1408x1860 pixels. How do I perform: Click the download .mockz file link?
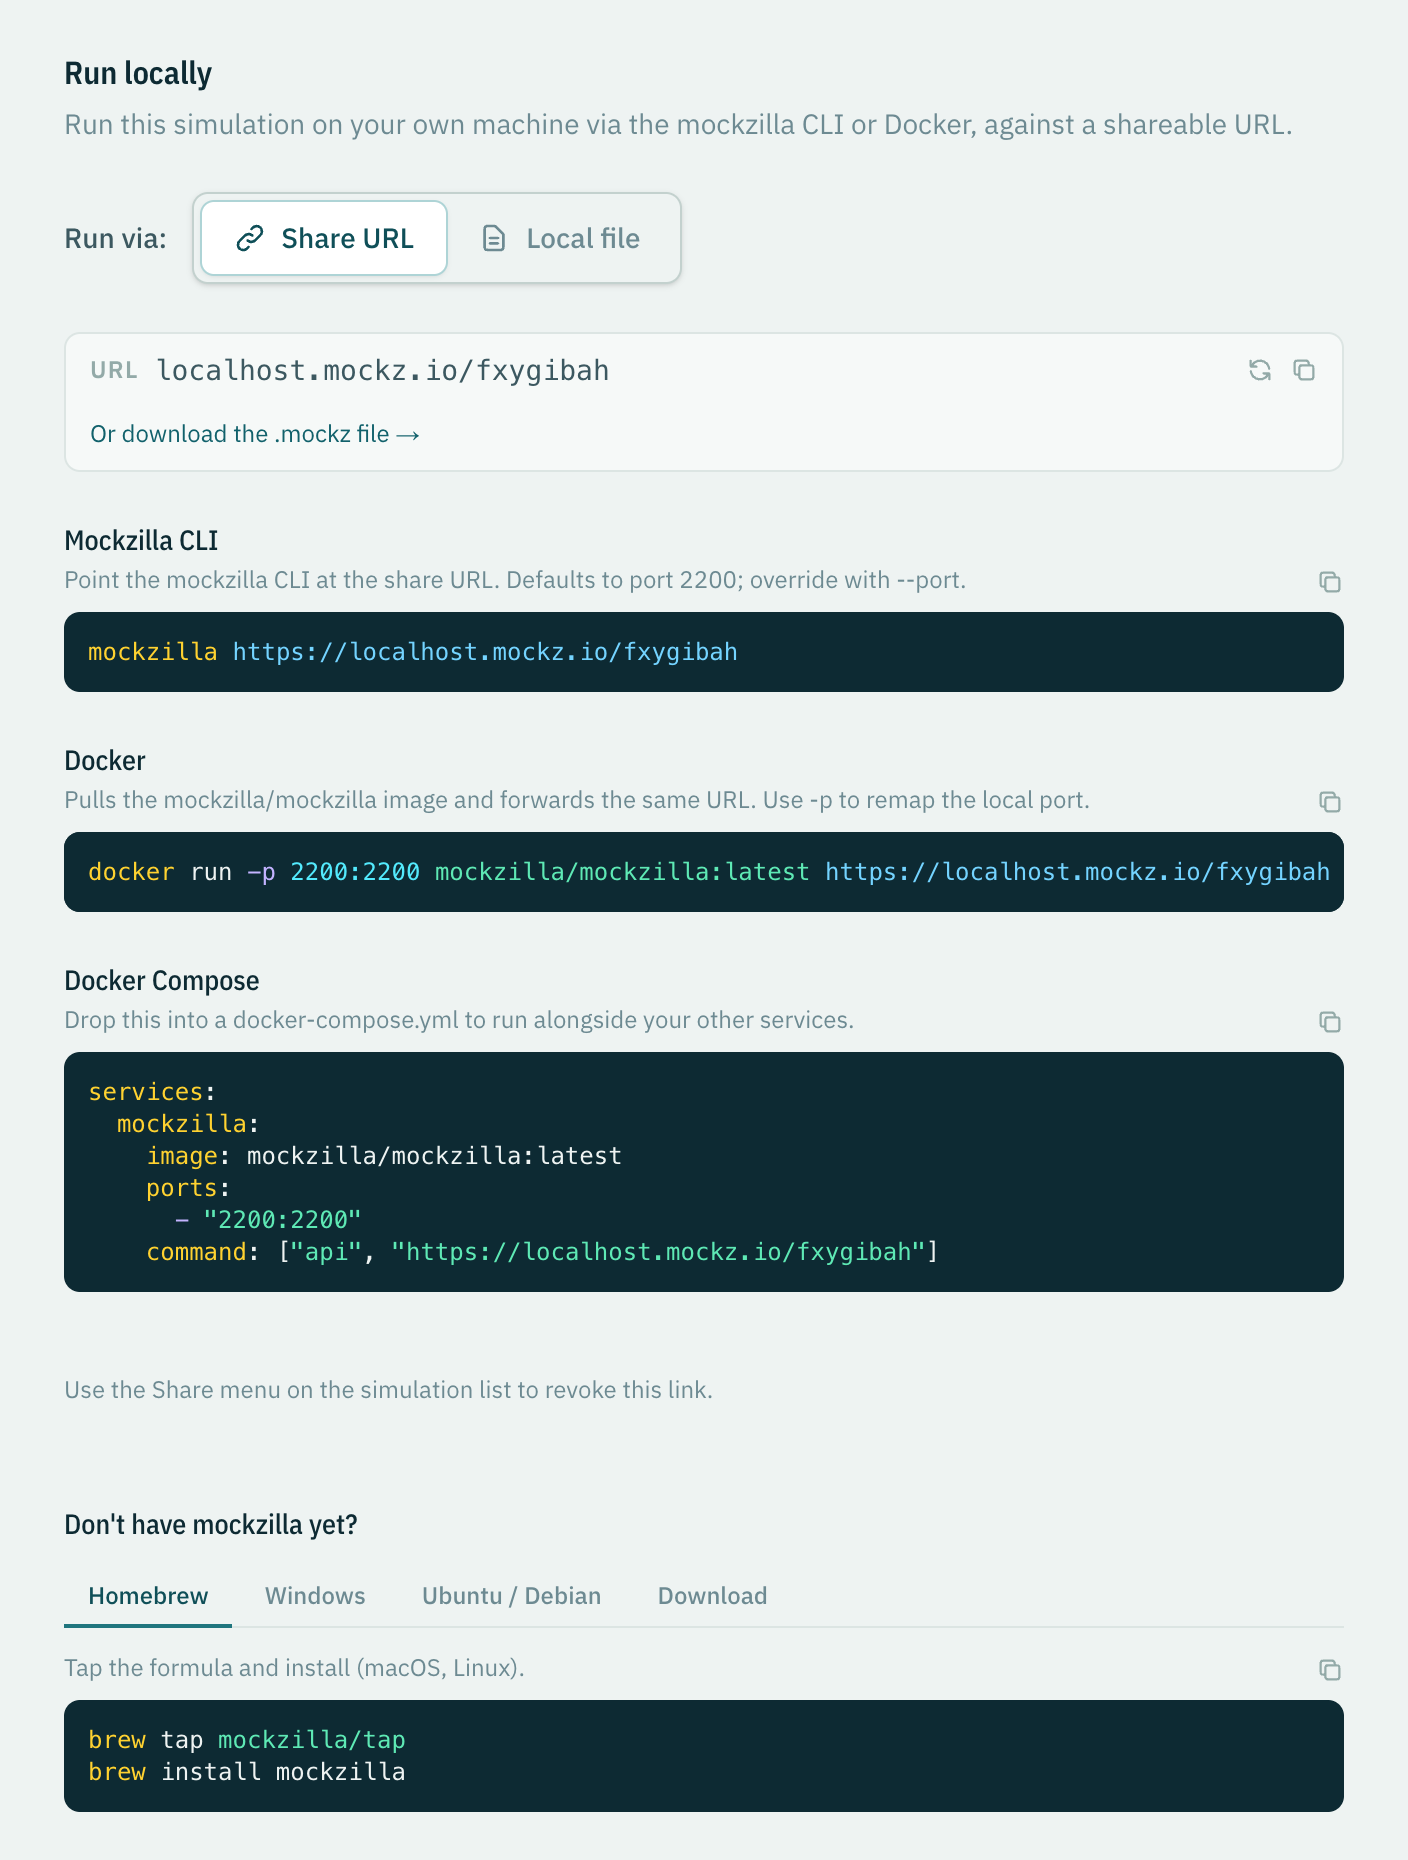pos(255,434)
